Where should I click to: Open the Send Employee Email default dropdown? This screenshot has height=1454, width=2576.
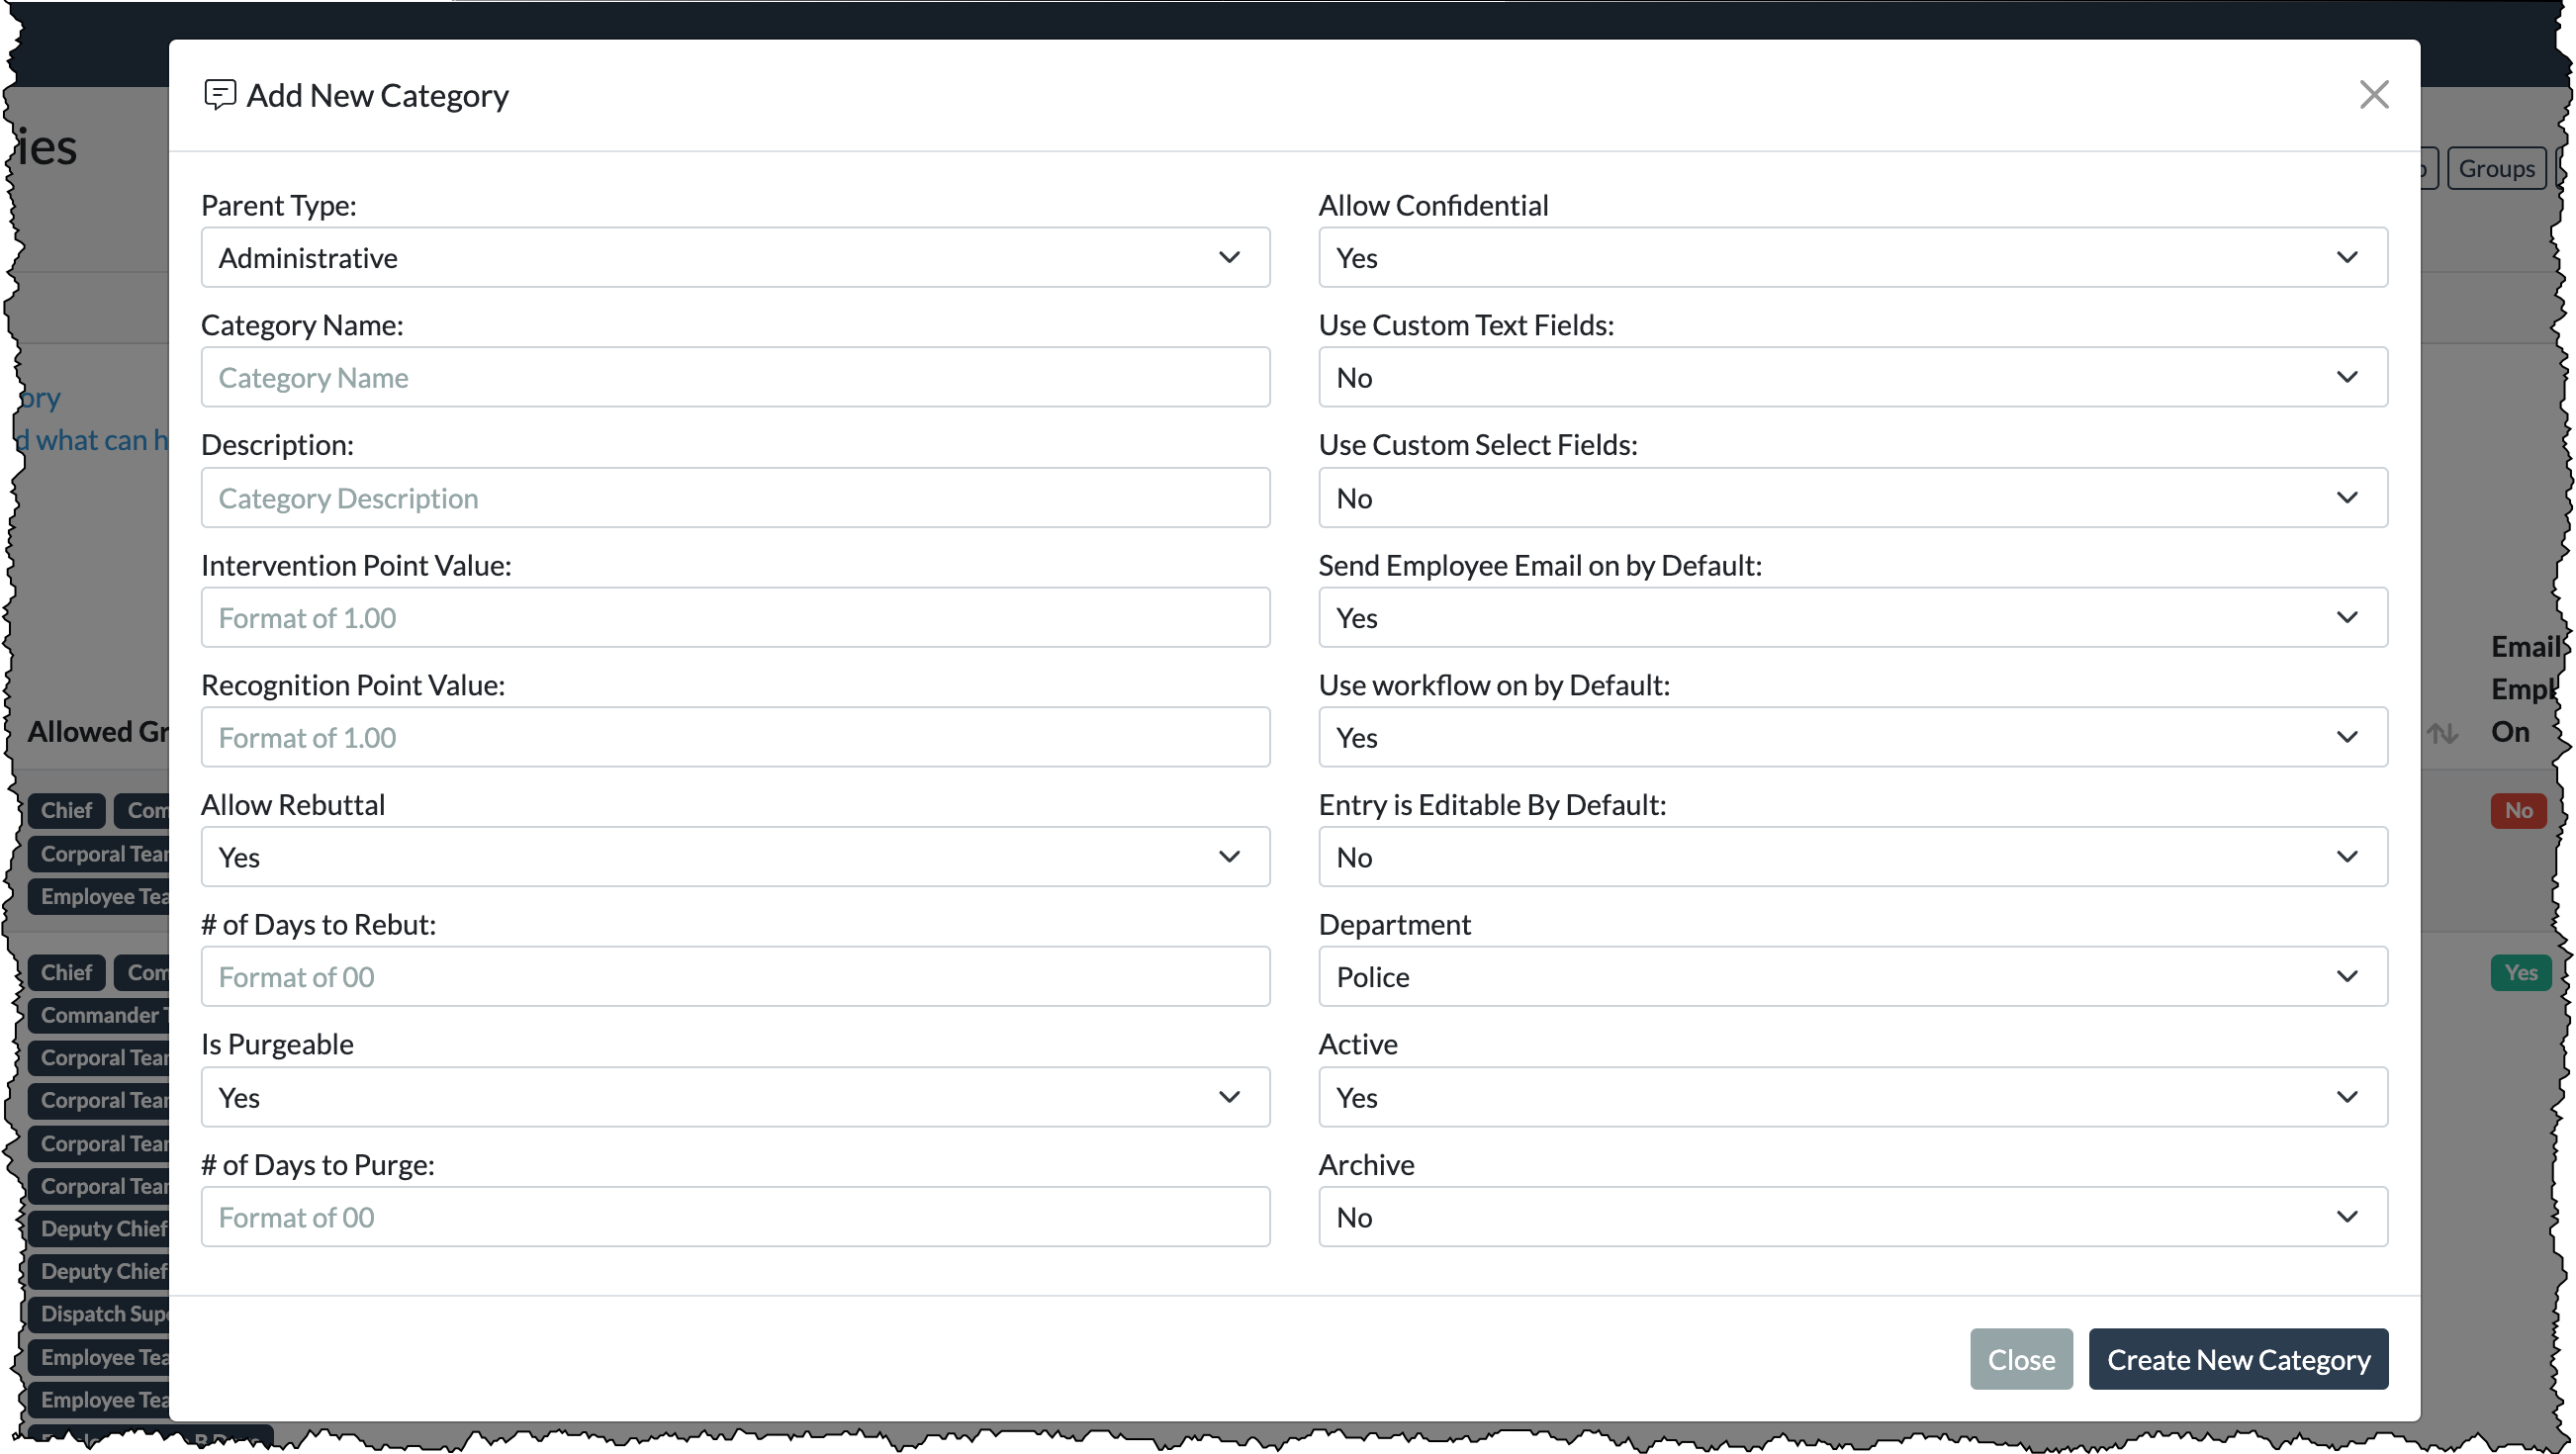(x=1853, y=617)
